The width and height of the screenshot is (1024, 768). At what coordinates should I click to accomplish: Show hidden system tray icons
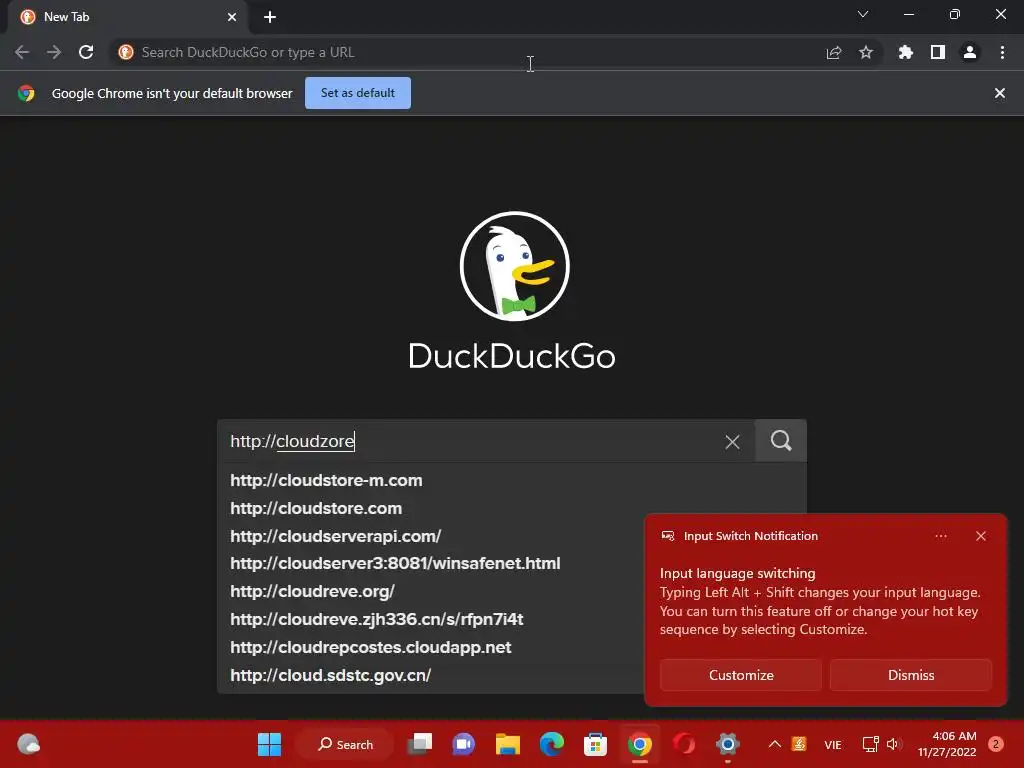click(x=775, y=744)
